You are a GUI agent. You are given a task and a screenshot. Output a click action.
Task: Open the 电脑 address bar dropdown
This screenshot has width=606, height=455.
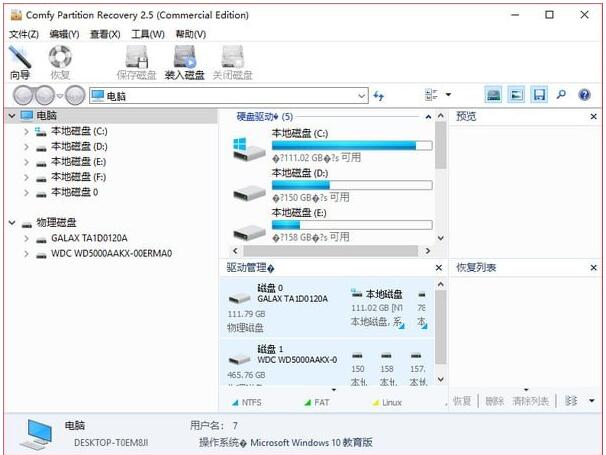click(362, 95)
